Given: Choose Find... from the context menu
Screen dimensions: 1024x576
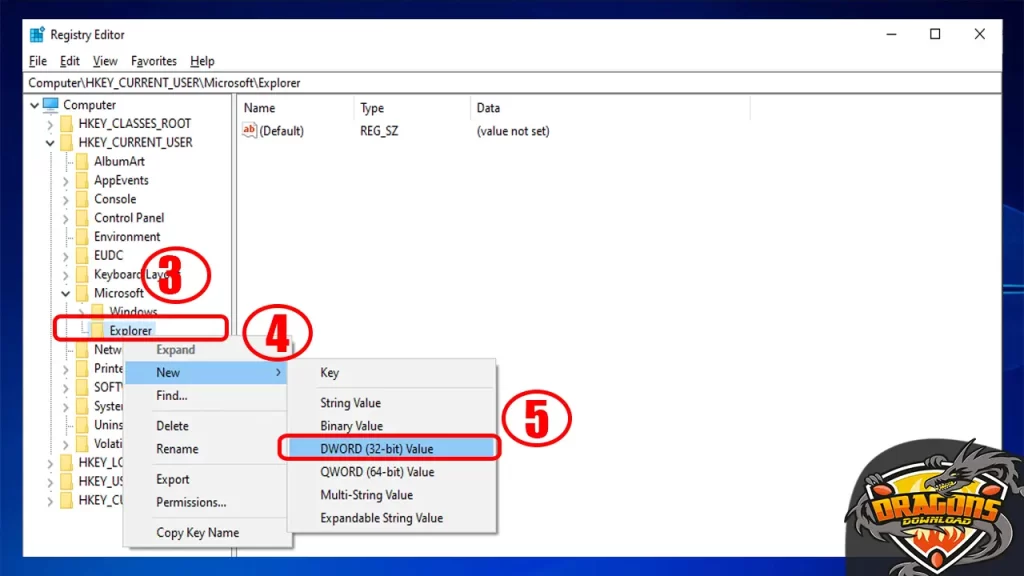Looking at the screenshot, I should click(x=174, y=396).
